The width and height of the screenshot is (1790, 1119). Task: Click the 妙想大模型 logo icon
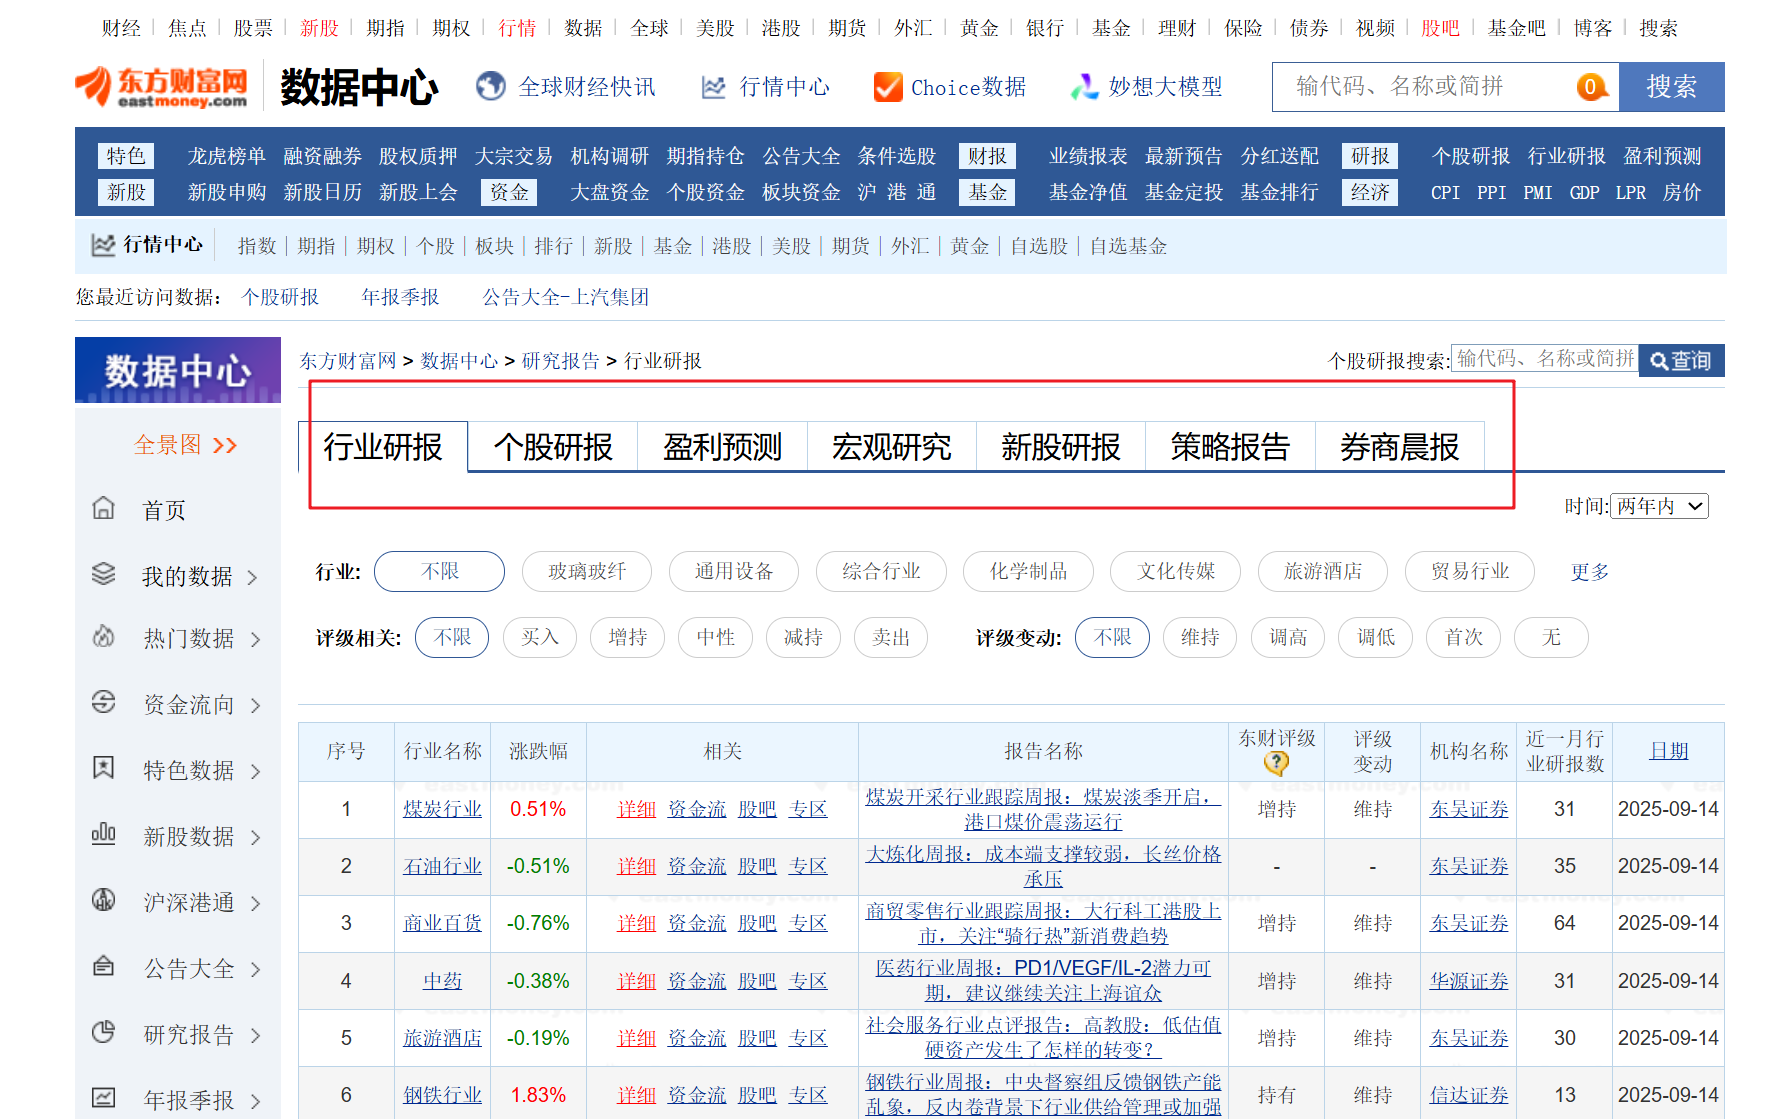coord(1084,87)
